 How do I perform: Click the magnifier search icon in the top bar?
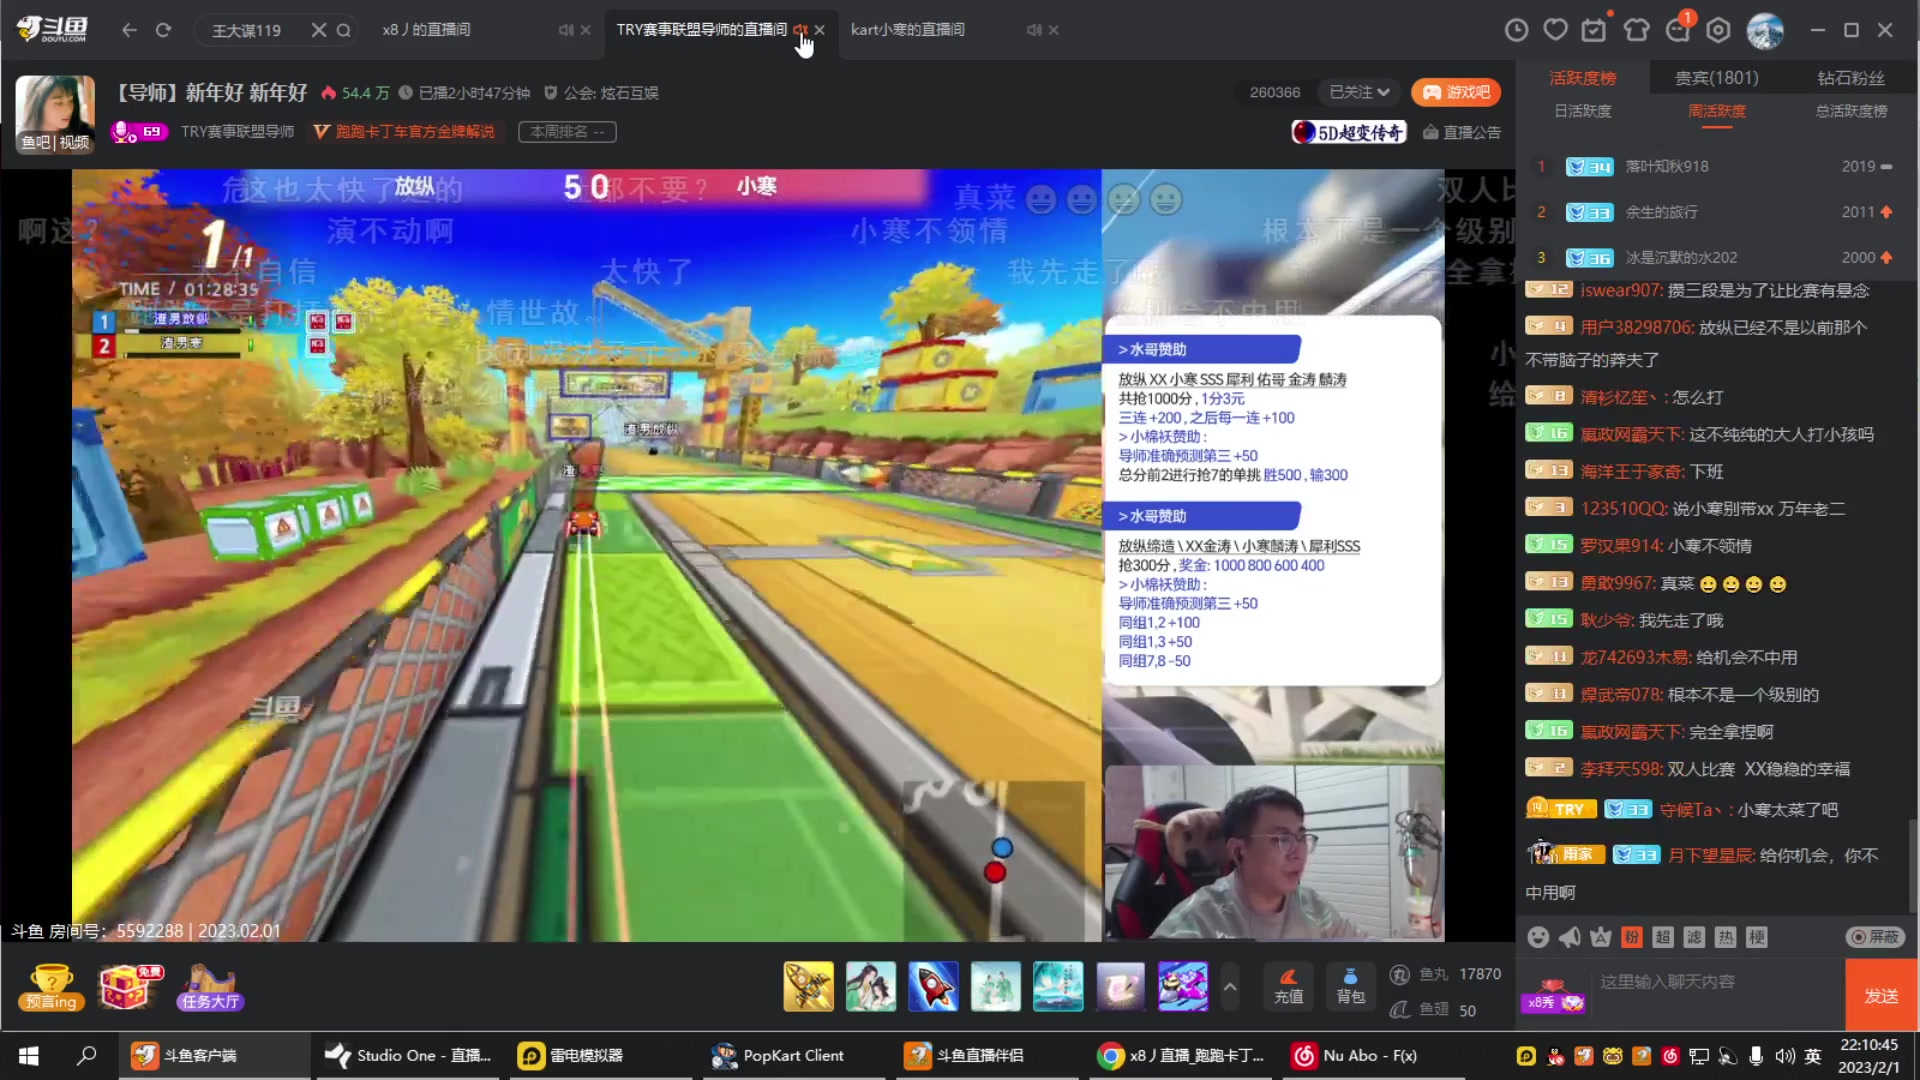tap(343, 30)
